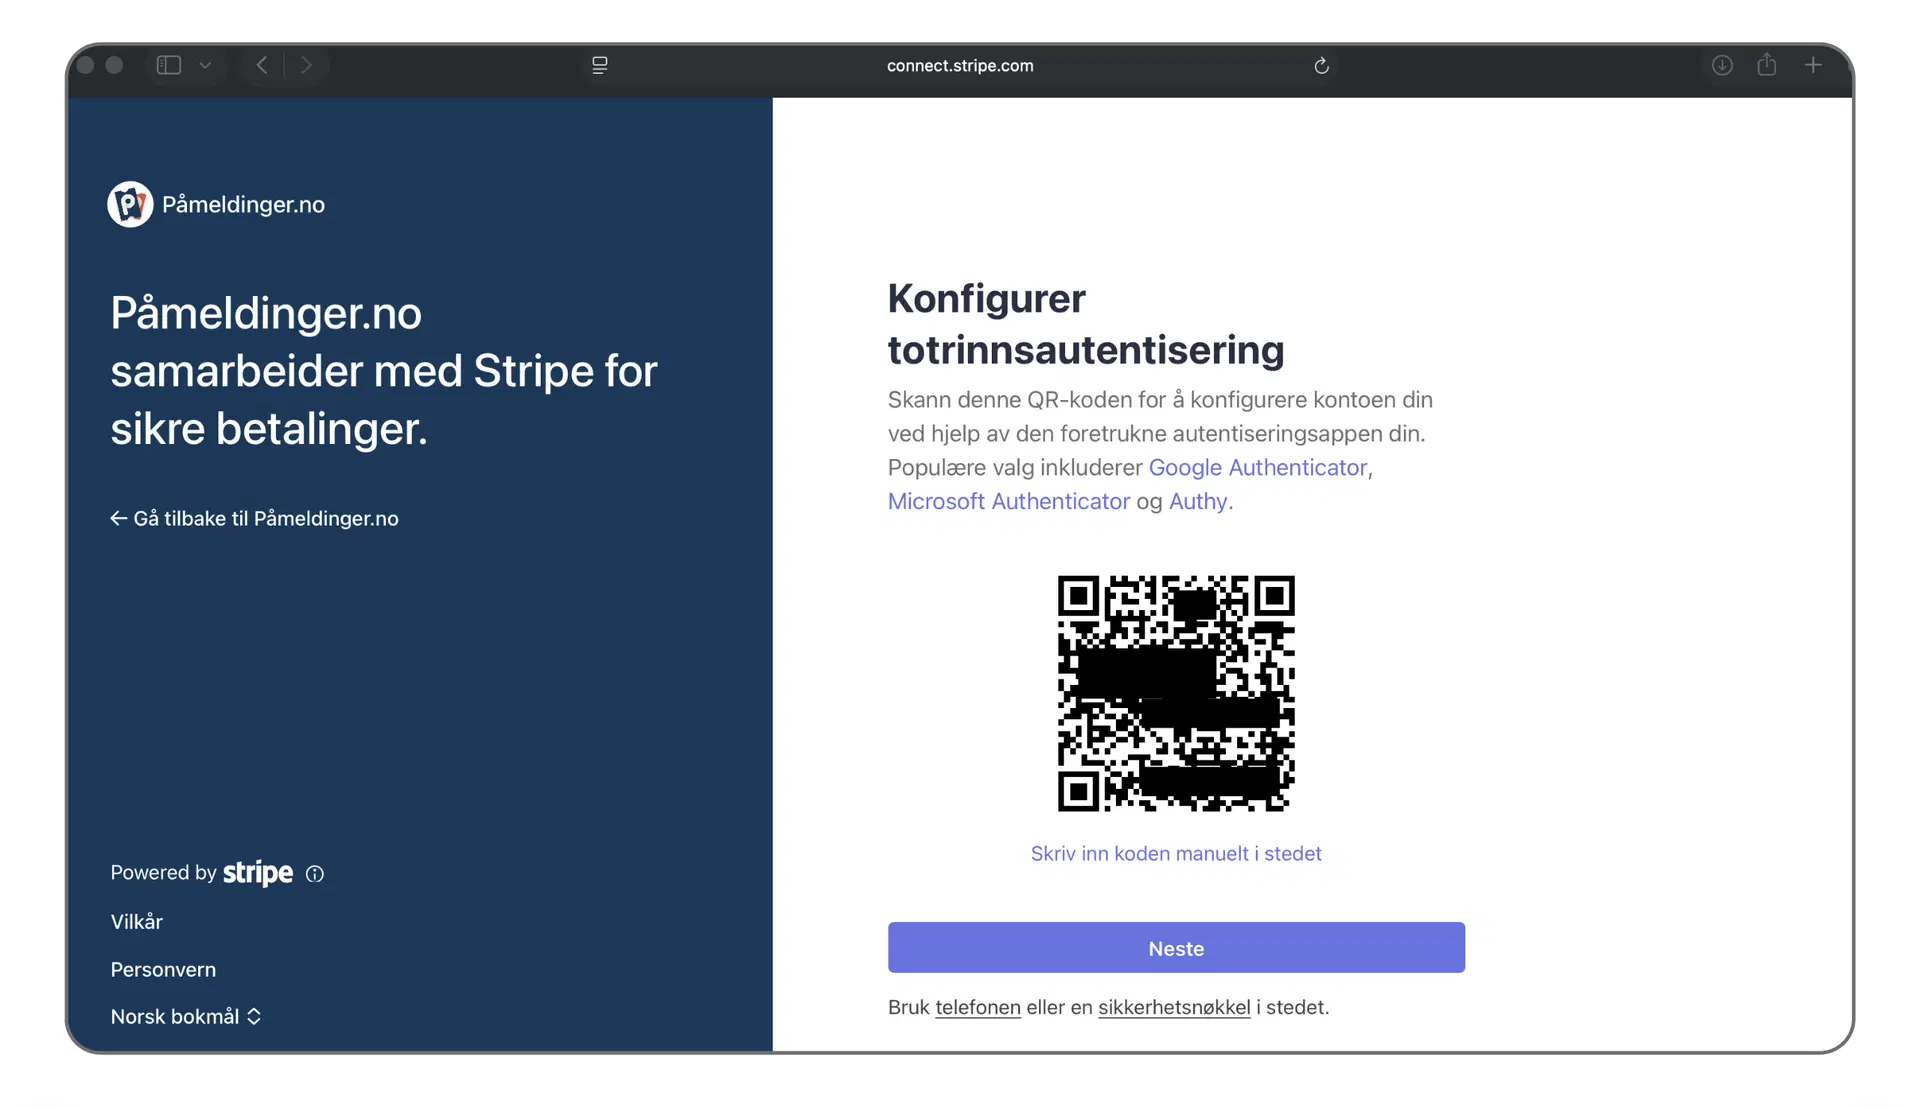Viewport: 1920px width, 1108px height.
Task: Click the QR code image
Action: [1176, 693]
